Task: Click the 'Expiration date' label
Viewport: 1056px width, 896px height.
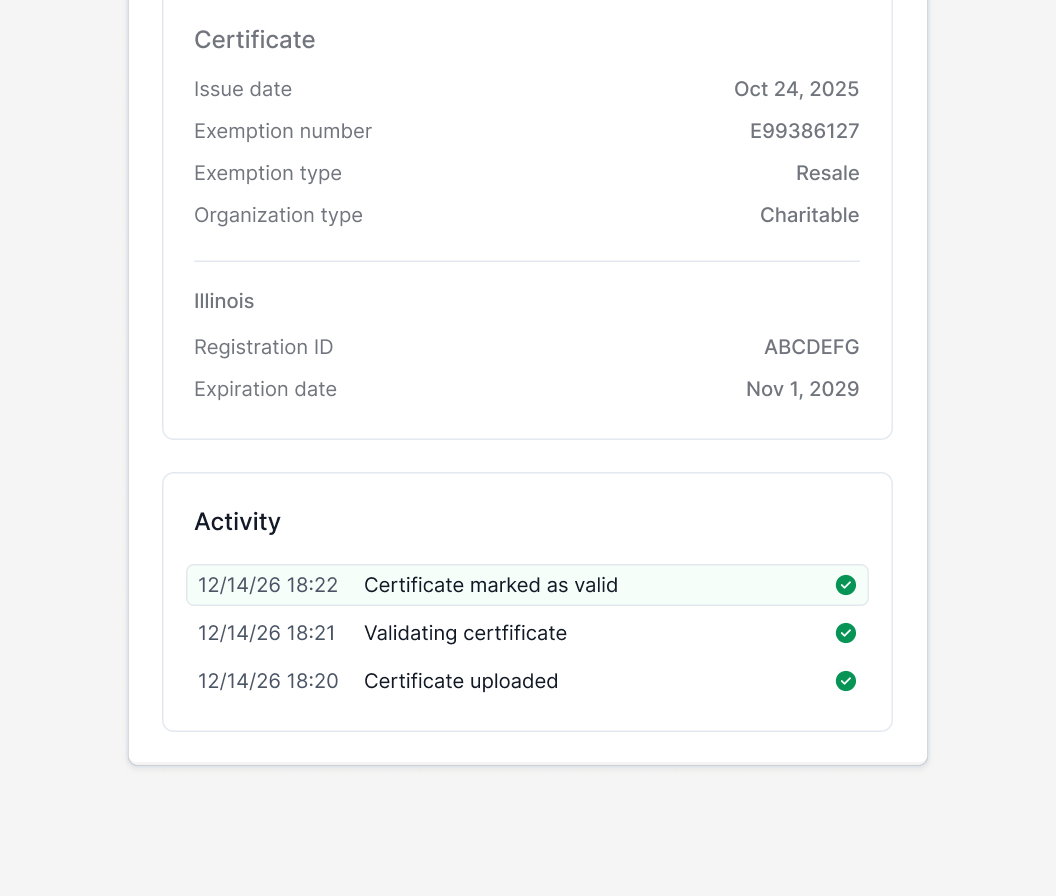Action: tap(265, 389)
